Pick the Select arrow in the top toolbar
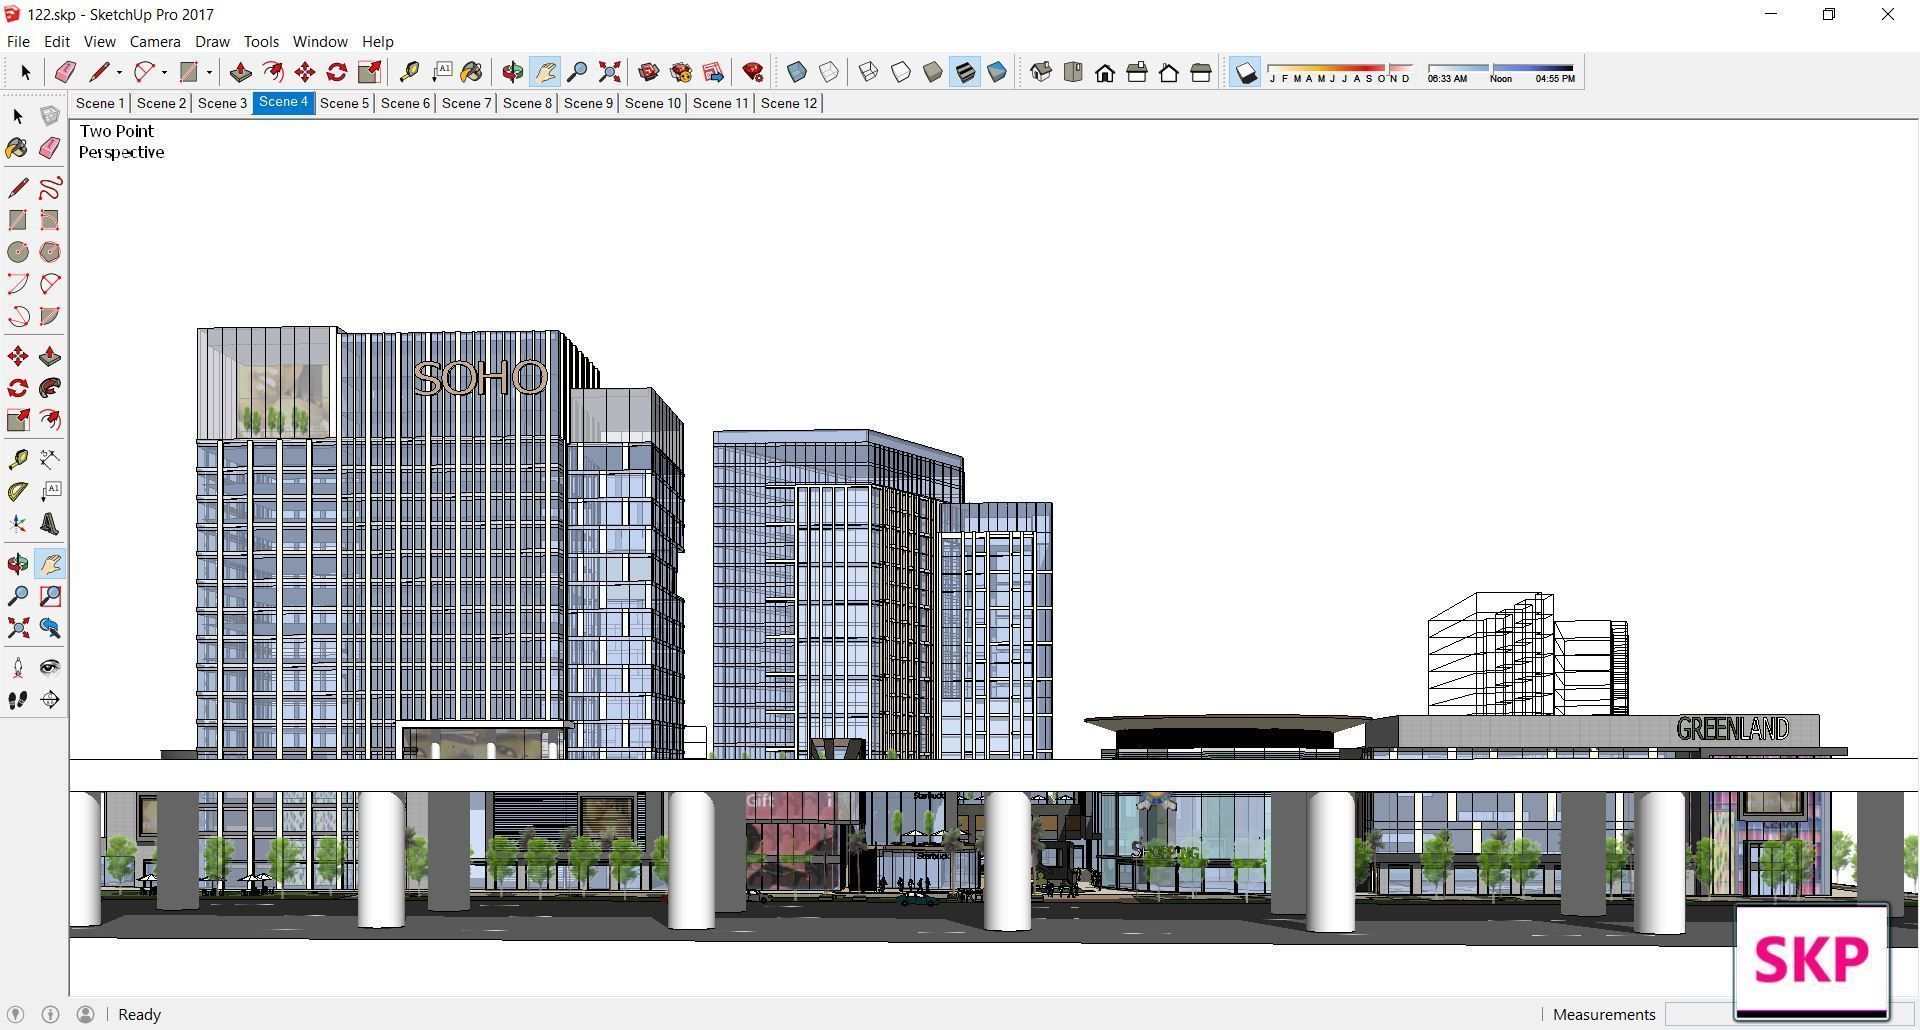 coord(26,73)
